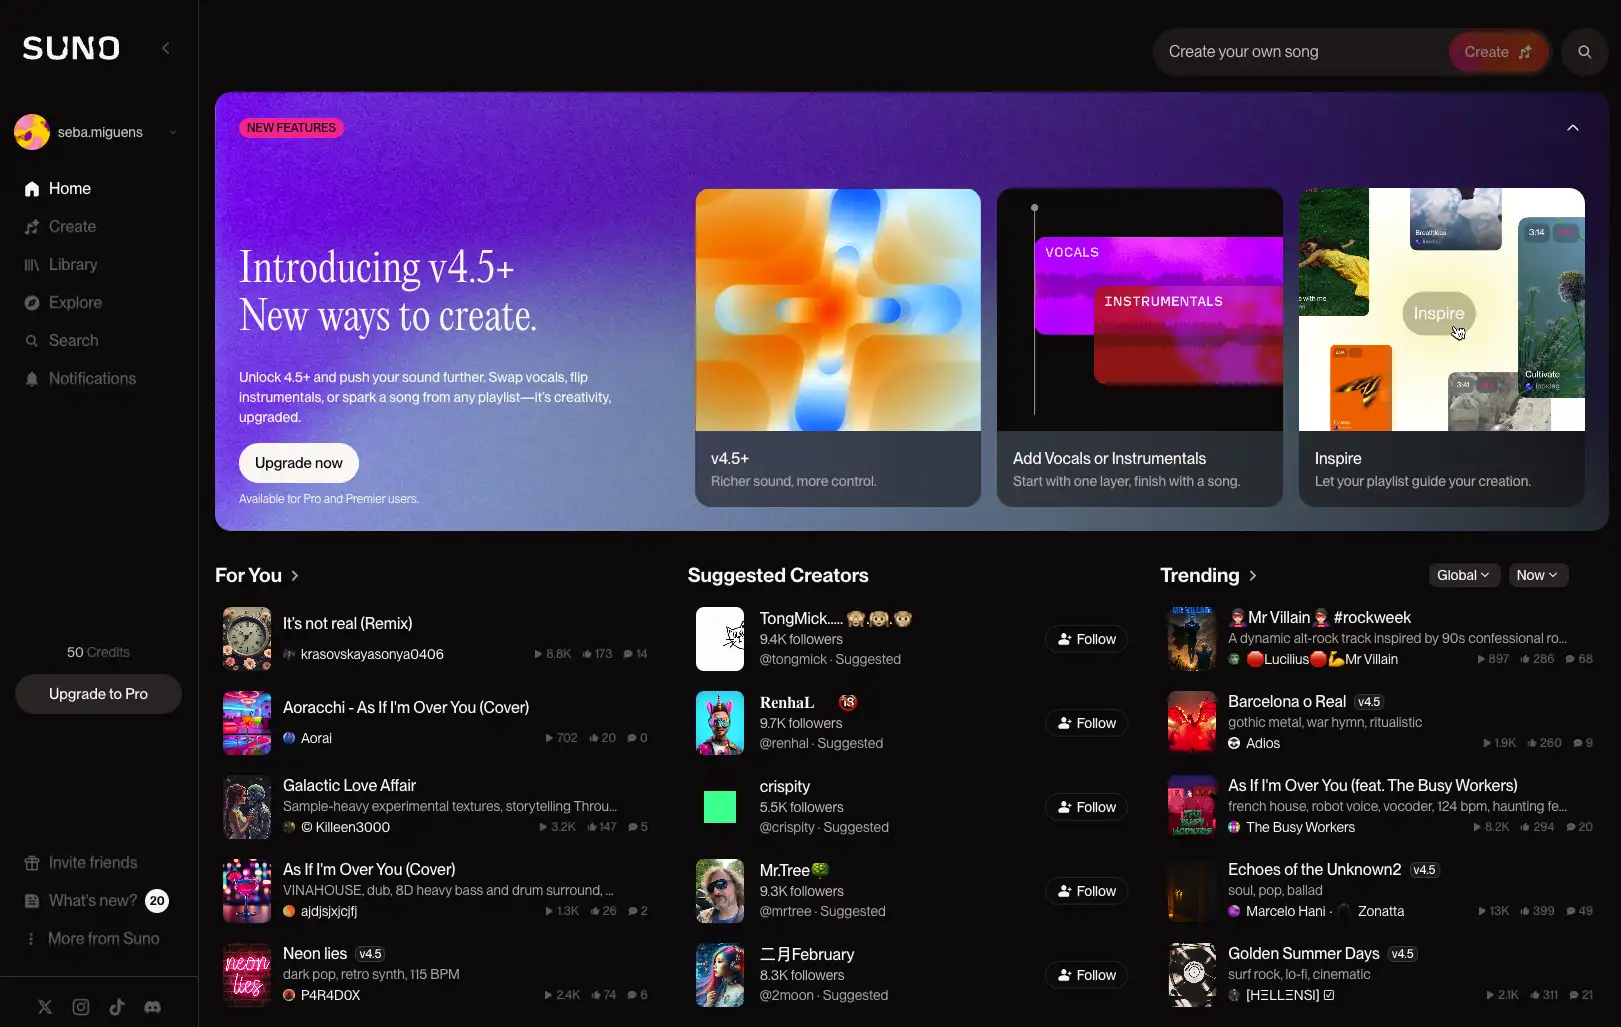
Task: Open the Explore page
Action: click(63, 303)
